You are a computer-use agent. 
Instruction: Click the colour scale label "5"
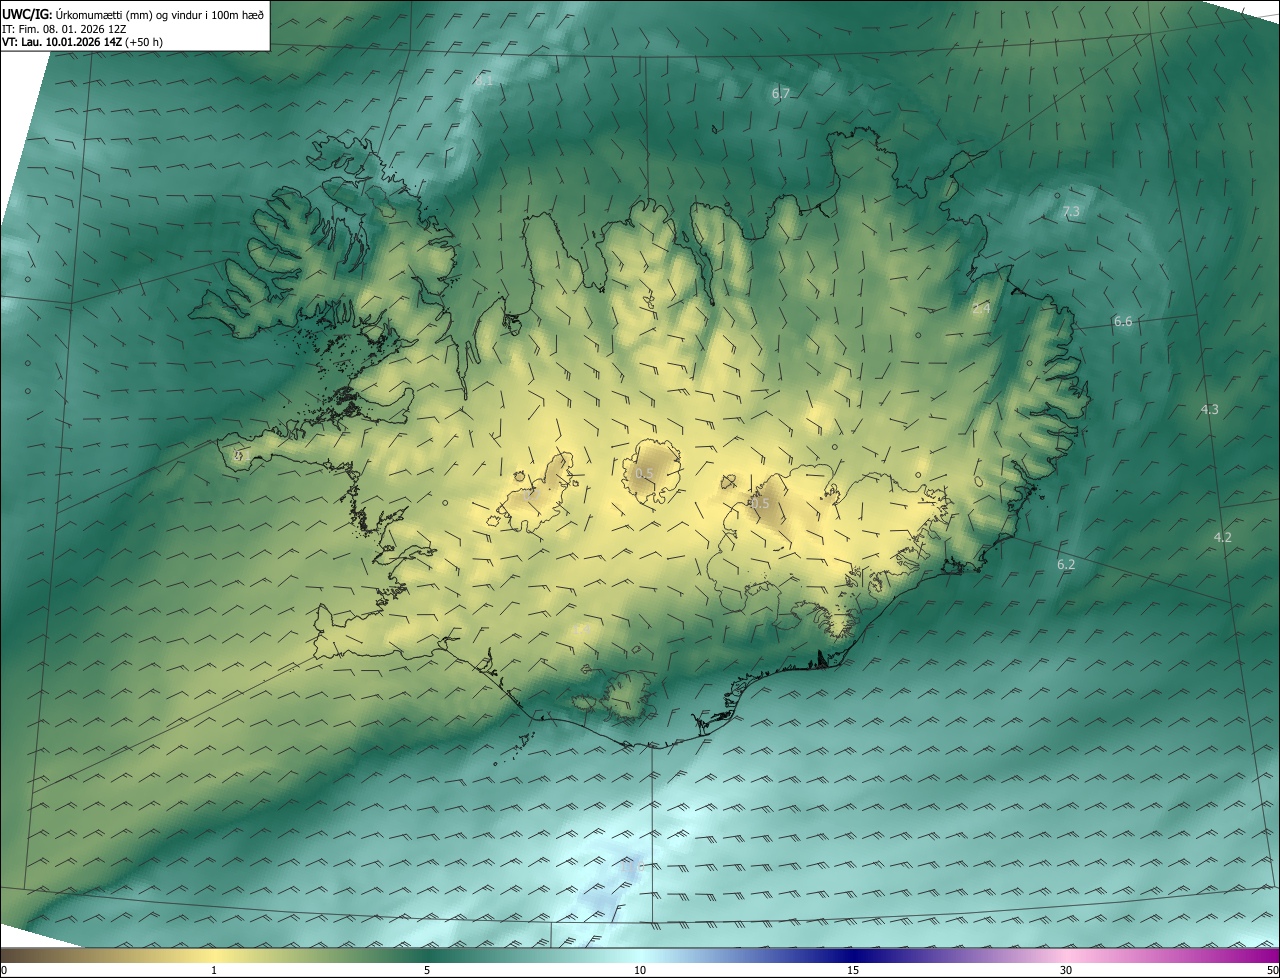point(427,970)
